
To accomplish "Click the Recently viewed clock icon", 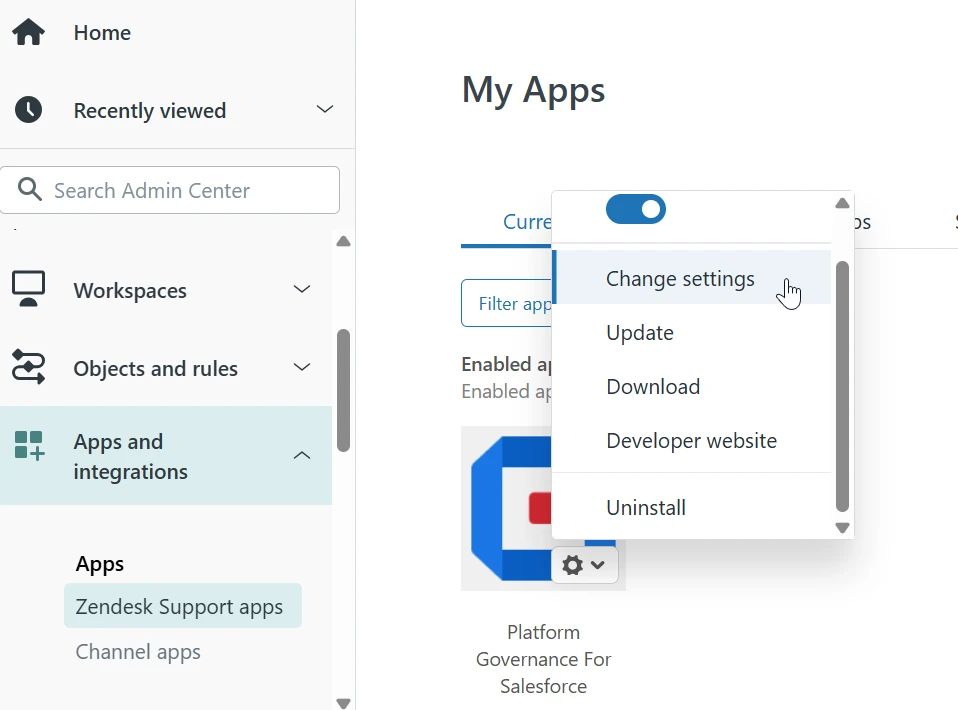I will (x=28, y=110).
